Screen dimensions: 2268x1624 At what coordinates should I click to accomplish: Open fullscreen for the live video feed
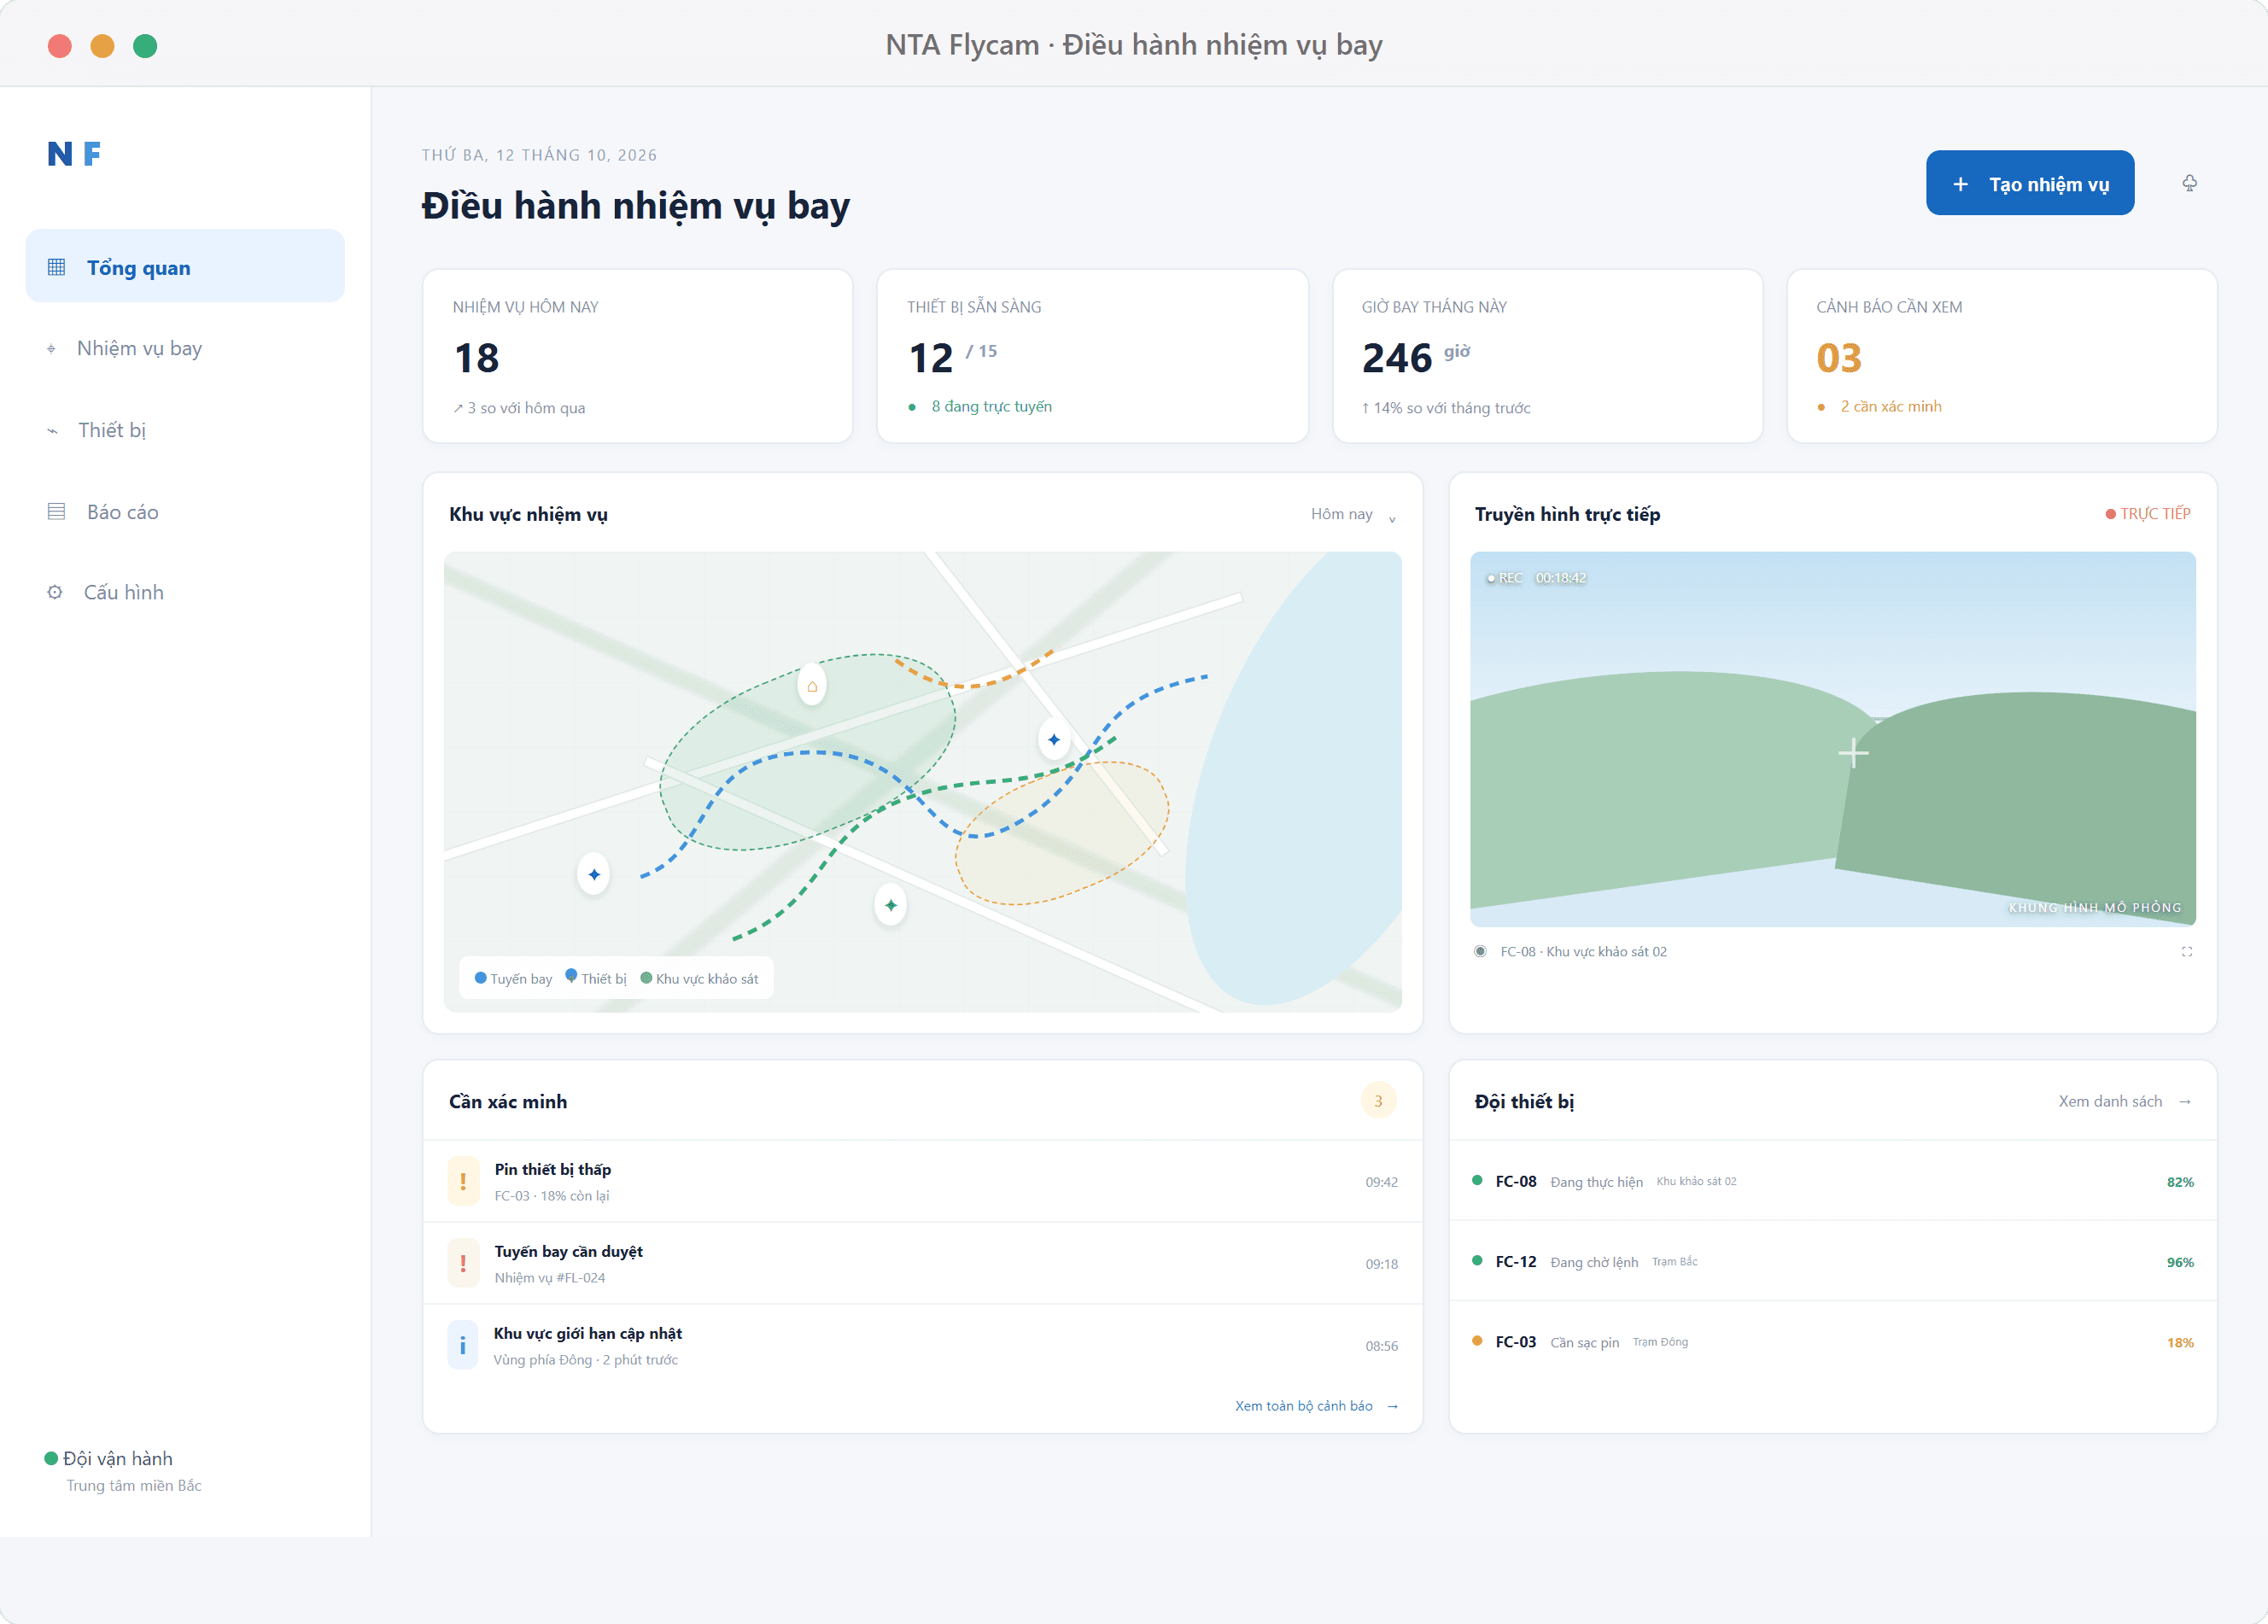2187,952
